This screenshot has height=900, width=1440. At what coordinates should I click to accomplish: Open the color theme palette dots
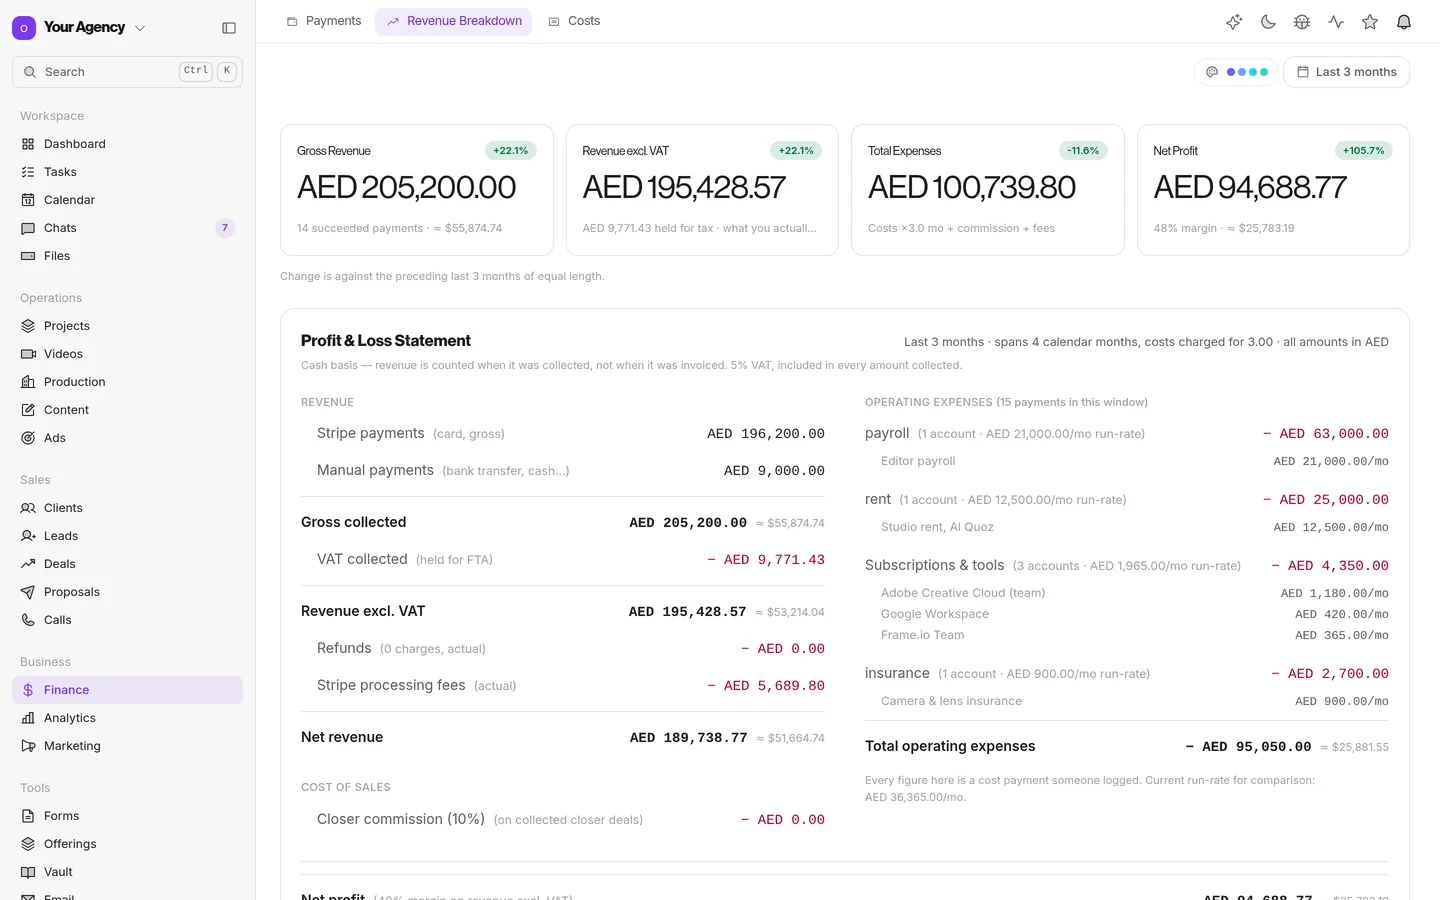click(1236, 72)
